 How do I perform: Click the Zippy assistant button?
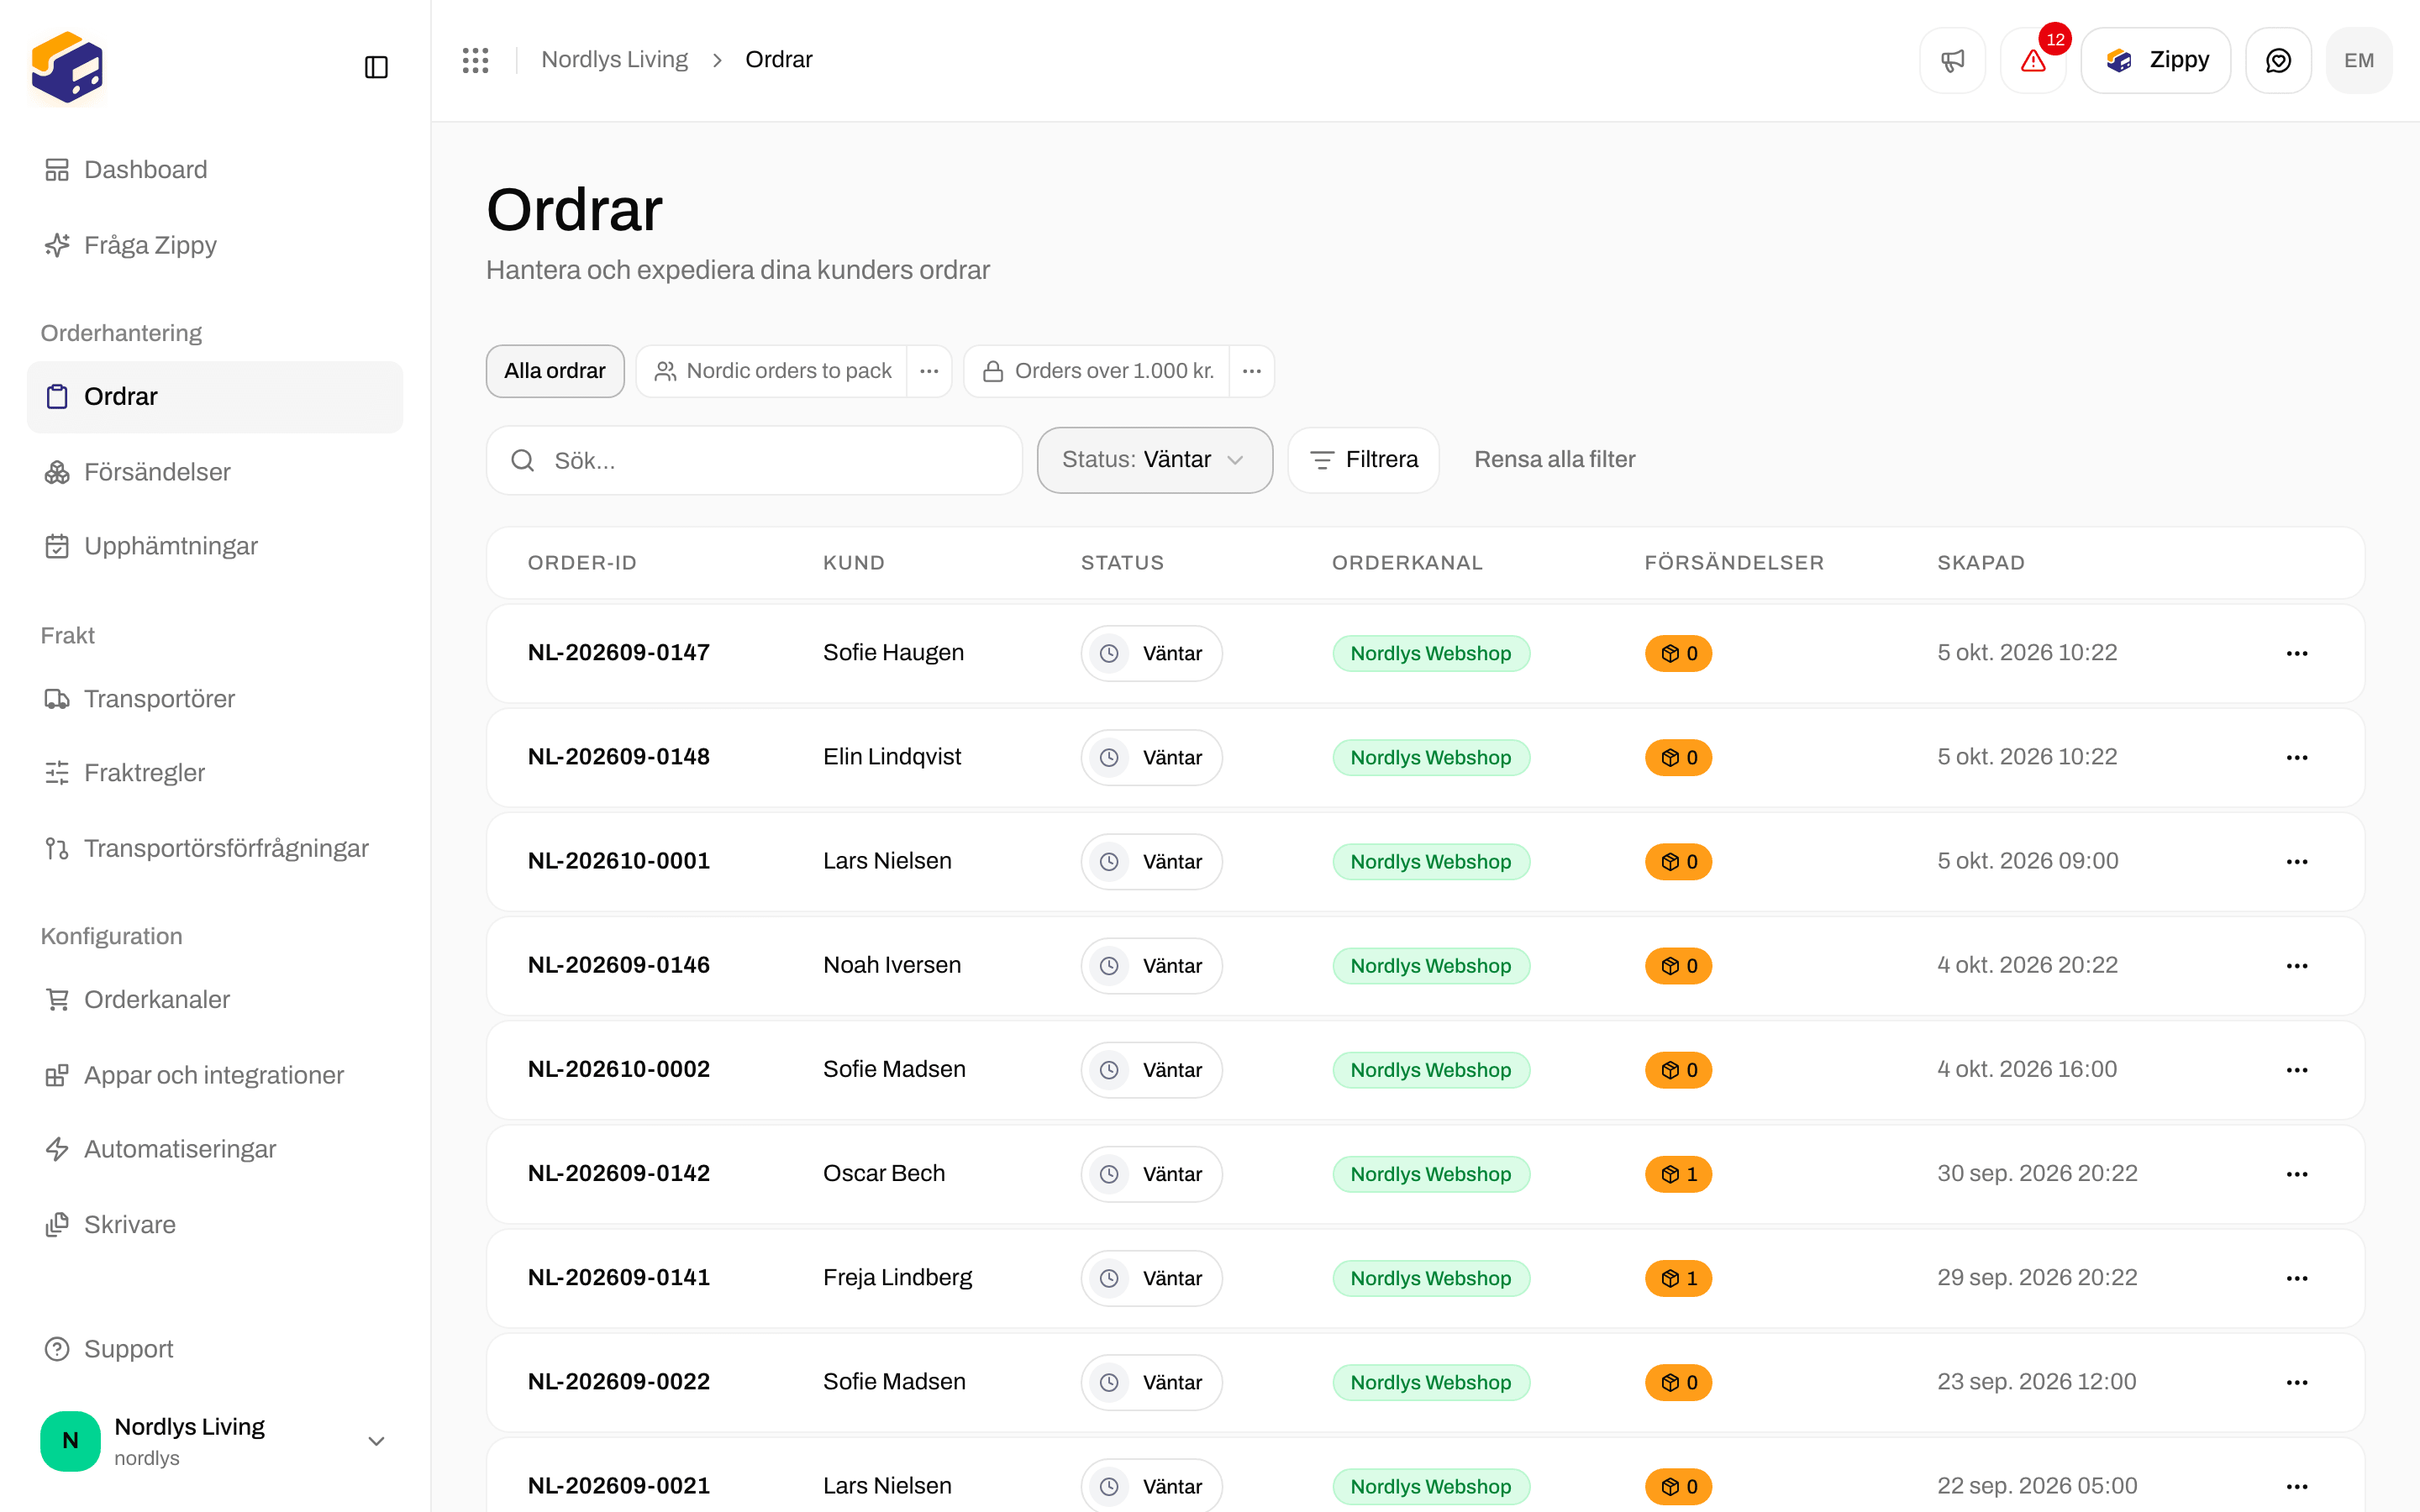pyautogui.click(x=2155, y=60)
